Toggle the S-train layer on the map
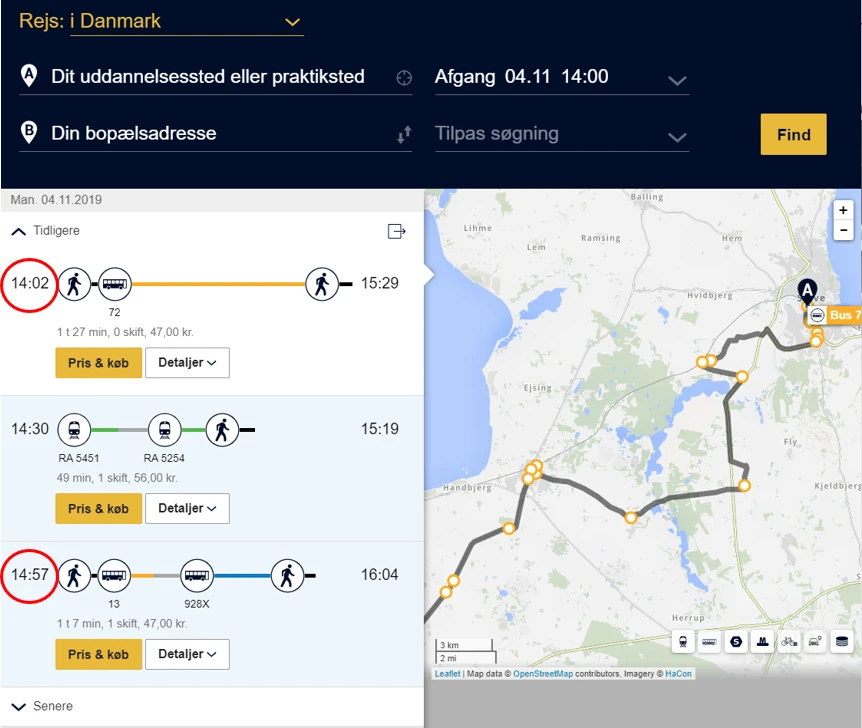The width and height of the screenshot is (862, 728). click(736, 641)
